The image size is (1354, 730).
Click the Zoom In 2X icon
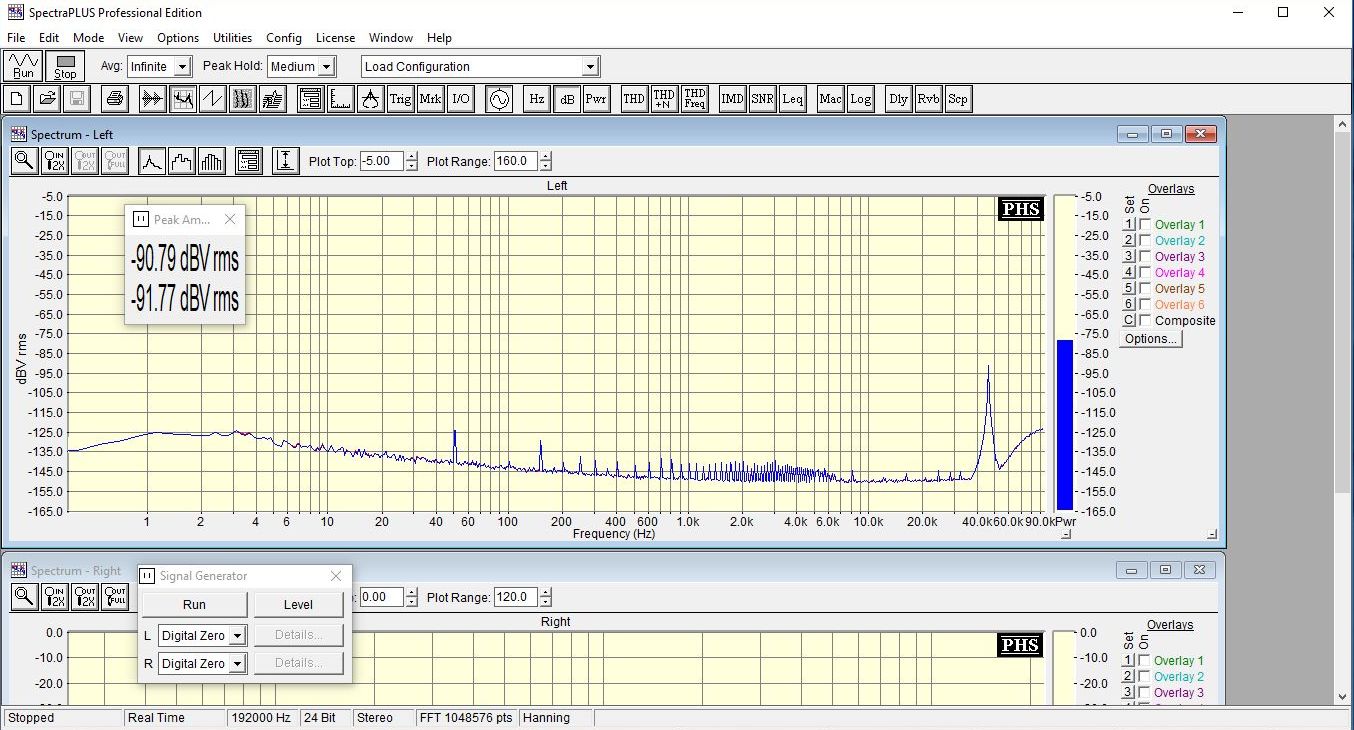click(x=55, y=161)
